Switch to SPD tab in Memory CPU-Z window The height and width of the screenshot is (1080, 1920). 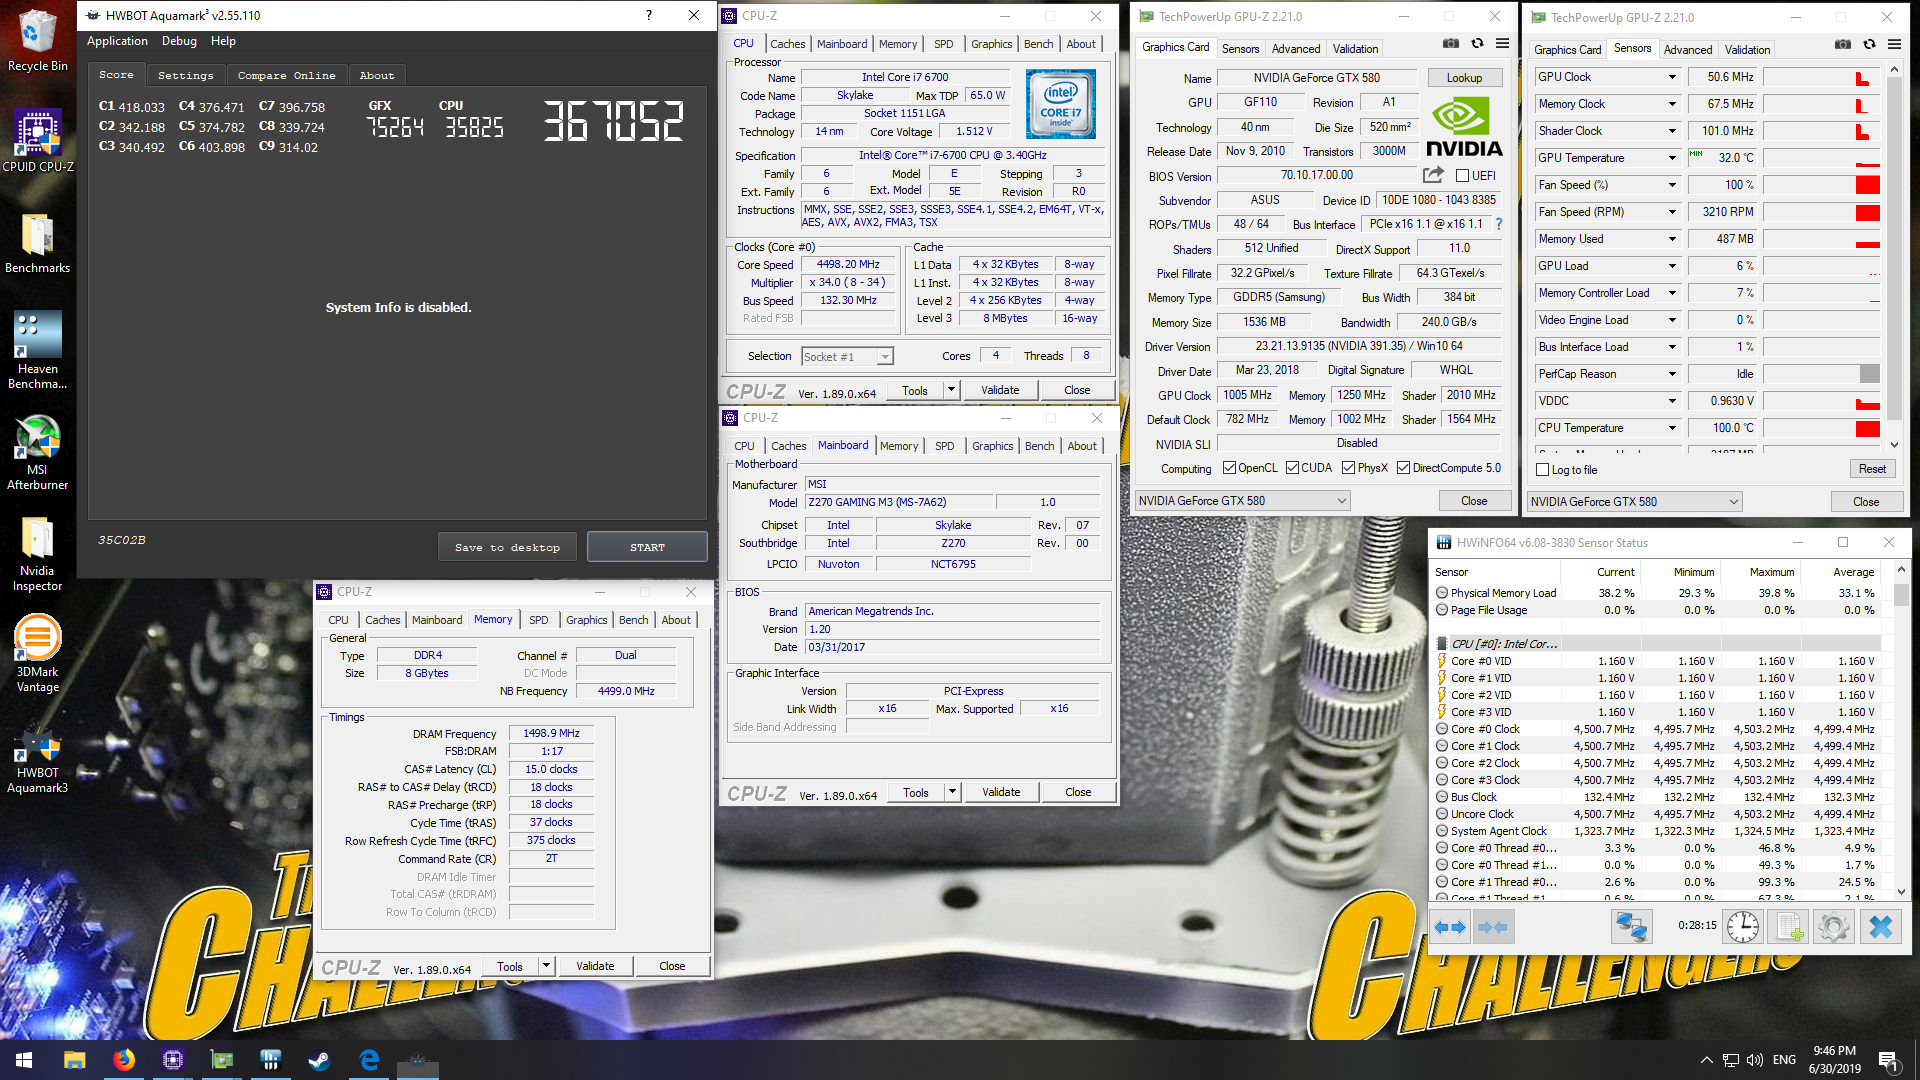pyautogui.click(x=538, y=620)
